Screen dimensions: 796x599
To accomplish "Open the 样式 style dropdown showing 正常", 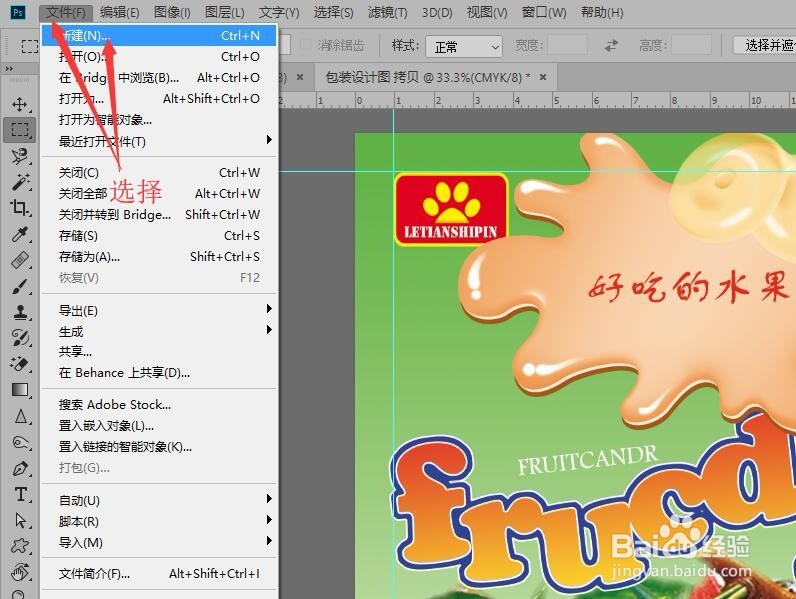I will pos(464,47).
